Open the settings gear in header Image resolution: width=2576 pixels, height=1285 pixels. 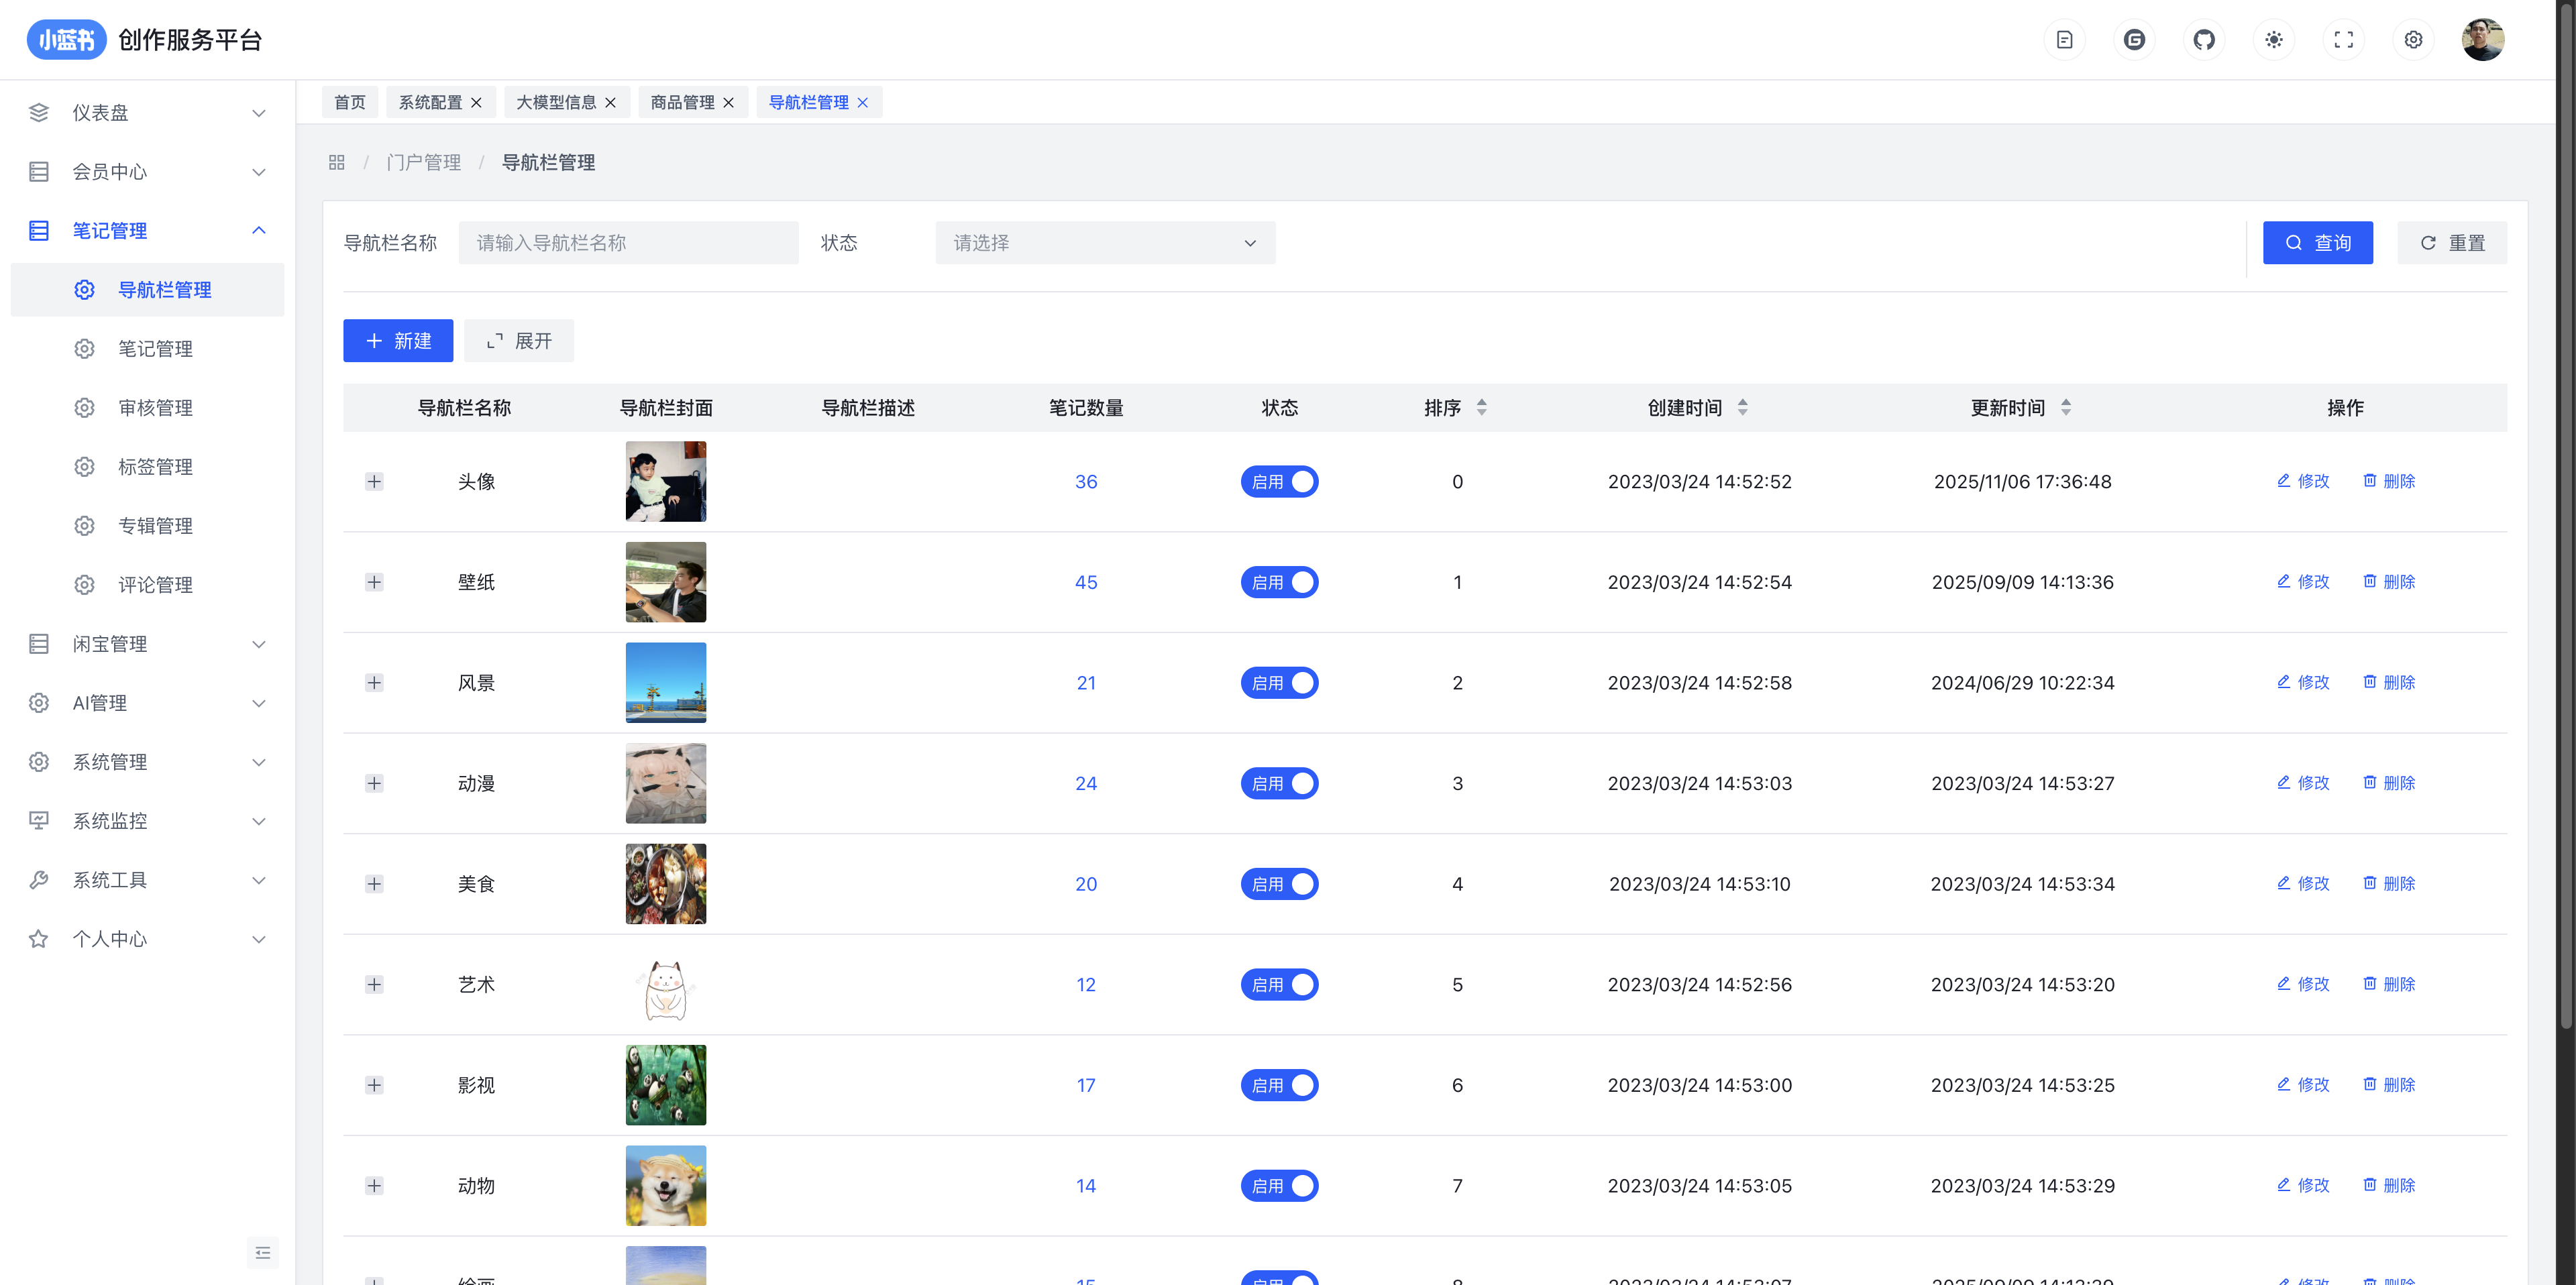pyautogui.click(x=2413, y=40)
